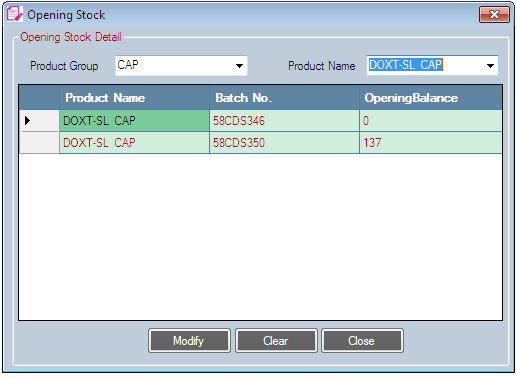The width and height of the screenshot is (517, 378).
Task: Click the Close button at bottom
Action: [x=362, y=341]
